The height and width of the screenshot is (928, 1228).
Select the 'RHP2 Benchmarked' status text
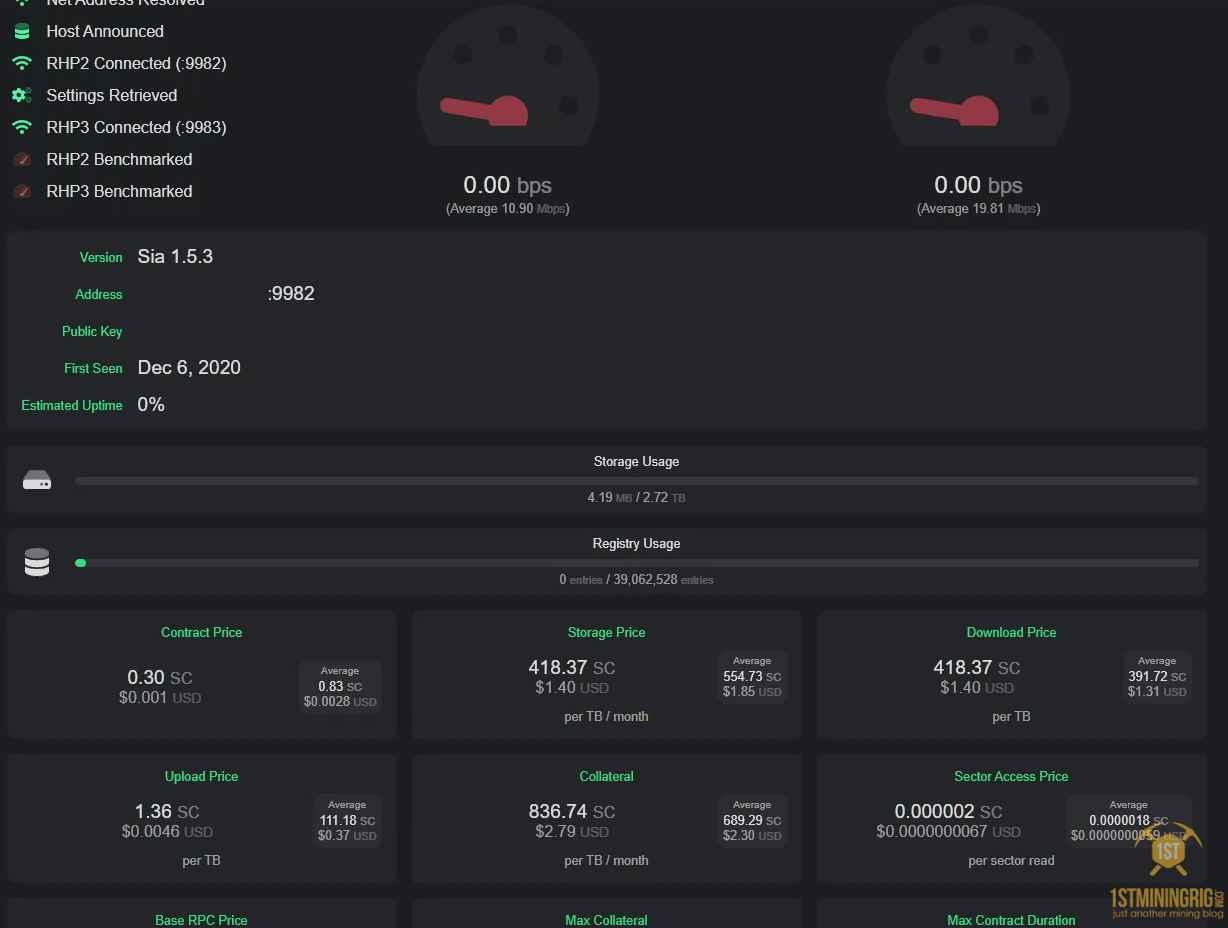coord(119,159)
